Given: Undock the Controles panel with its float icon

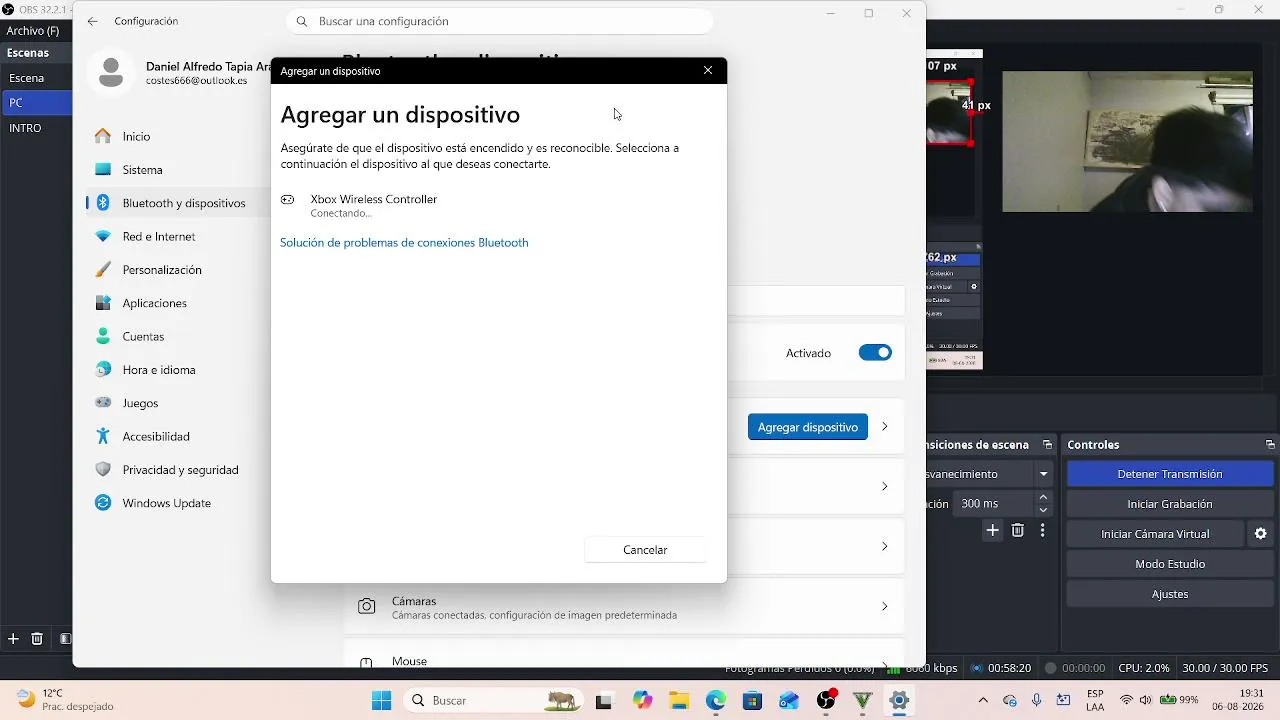Looking at the screenshot, I should [x=1270, y=445].
